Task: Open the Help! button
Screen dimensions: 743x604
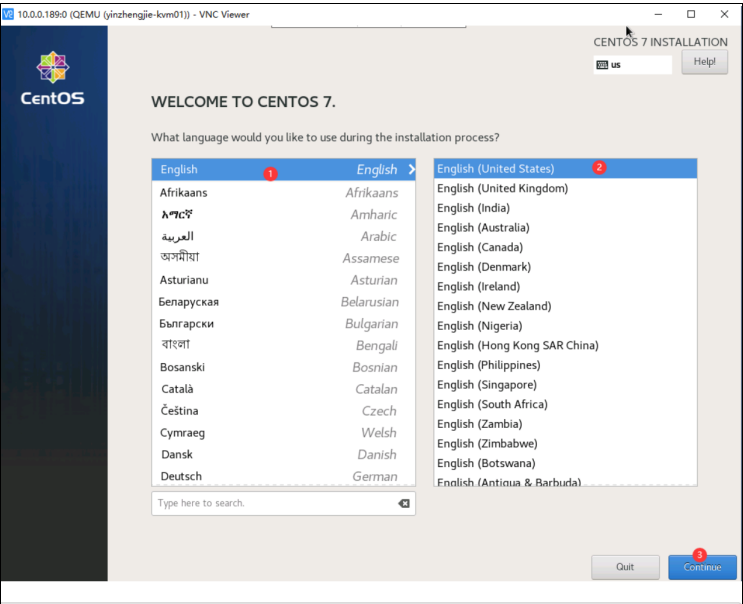Action: tap(704, 62)
